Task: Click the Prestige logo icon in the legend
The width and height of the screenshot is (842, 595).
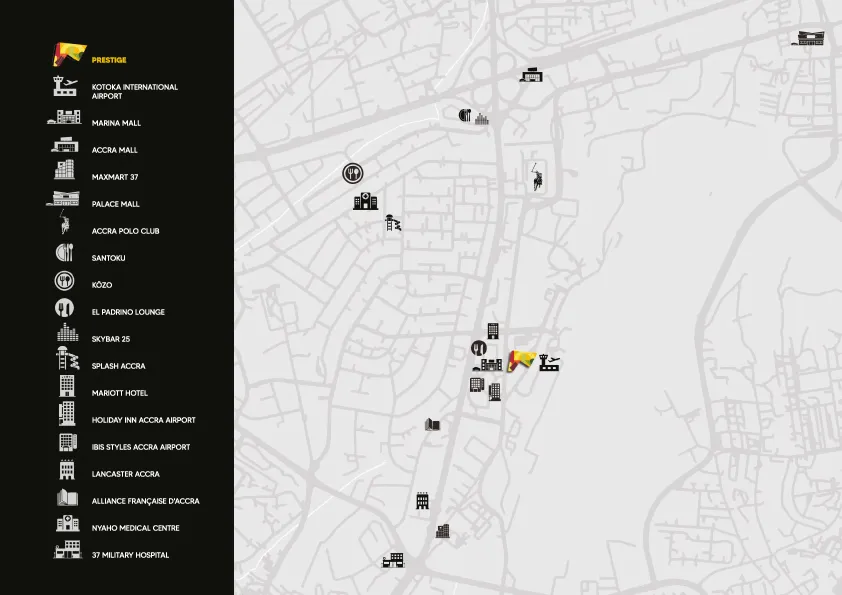Action: click(x=69, y=54)
